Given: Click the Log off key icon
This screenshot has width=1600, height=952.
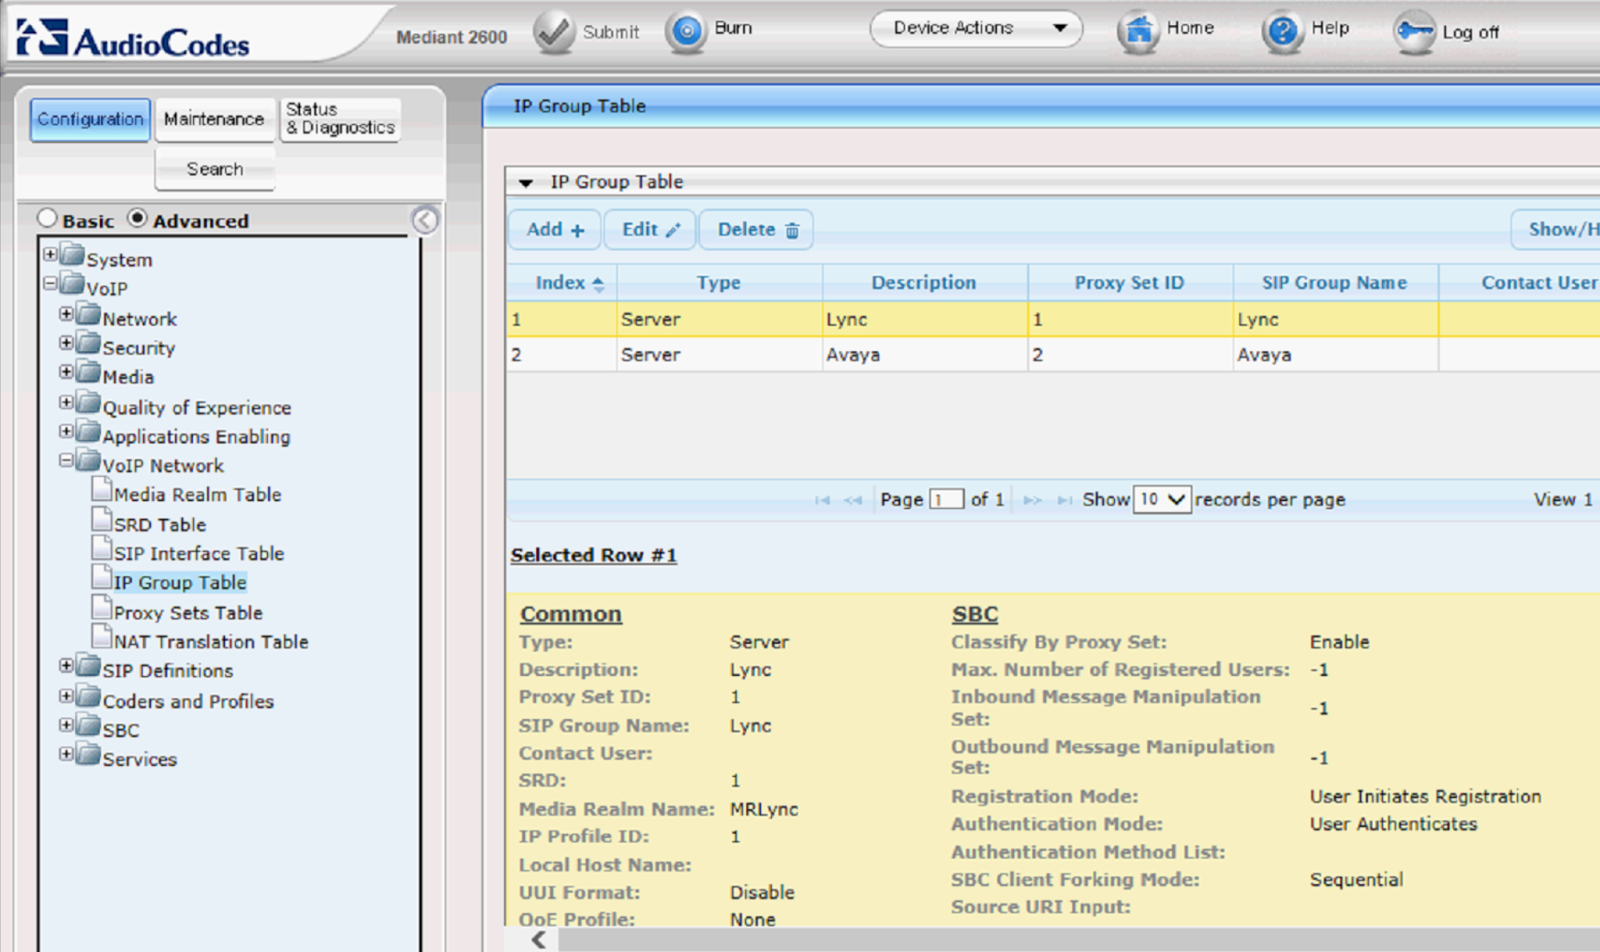Looking at the screenshot, I should click(1413, 31).
